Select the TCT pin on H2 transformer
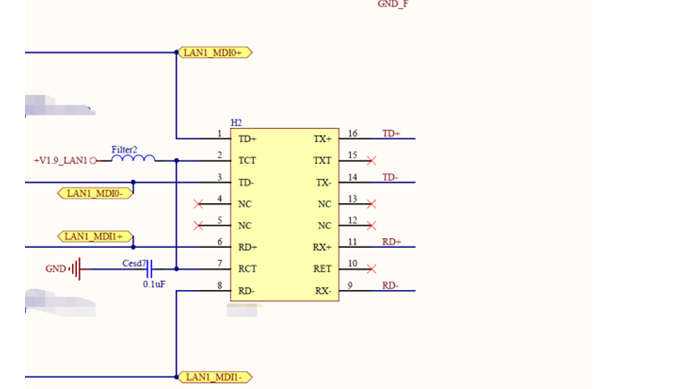This screenshot has width=682, height=389. pos(247,161)
